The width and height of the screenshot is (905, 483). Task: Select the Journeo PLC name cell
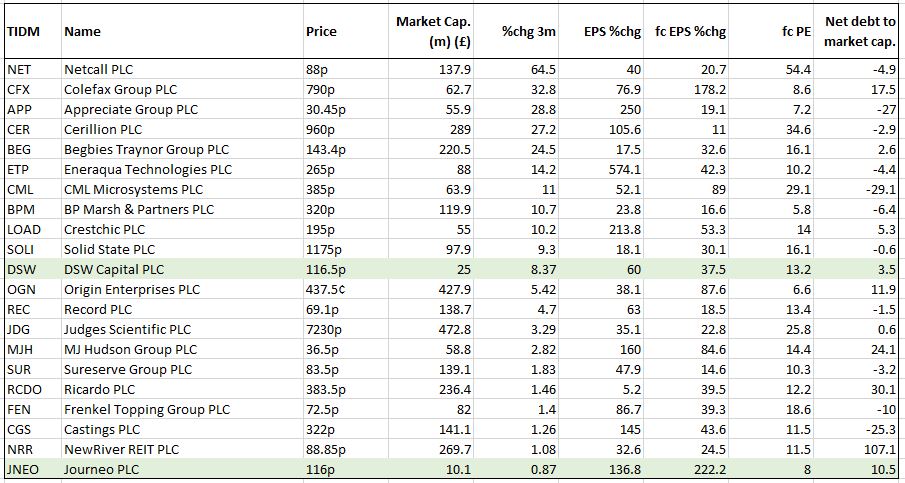pyautogui.click(x=100, y=469)
